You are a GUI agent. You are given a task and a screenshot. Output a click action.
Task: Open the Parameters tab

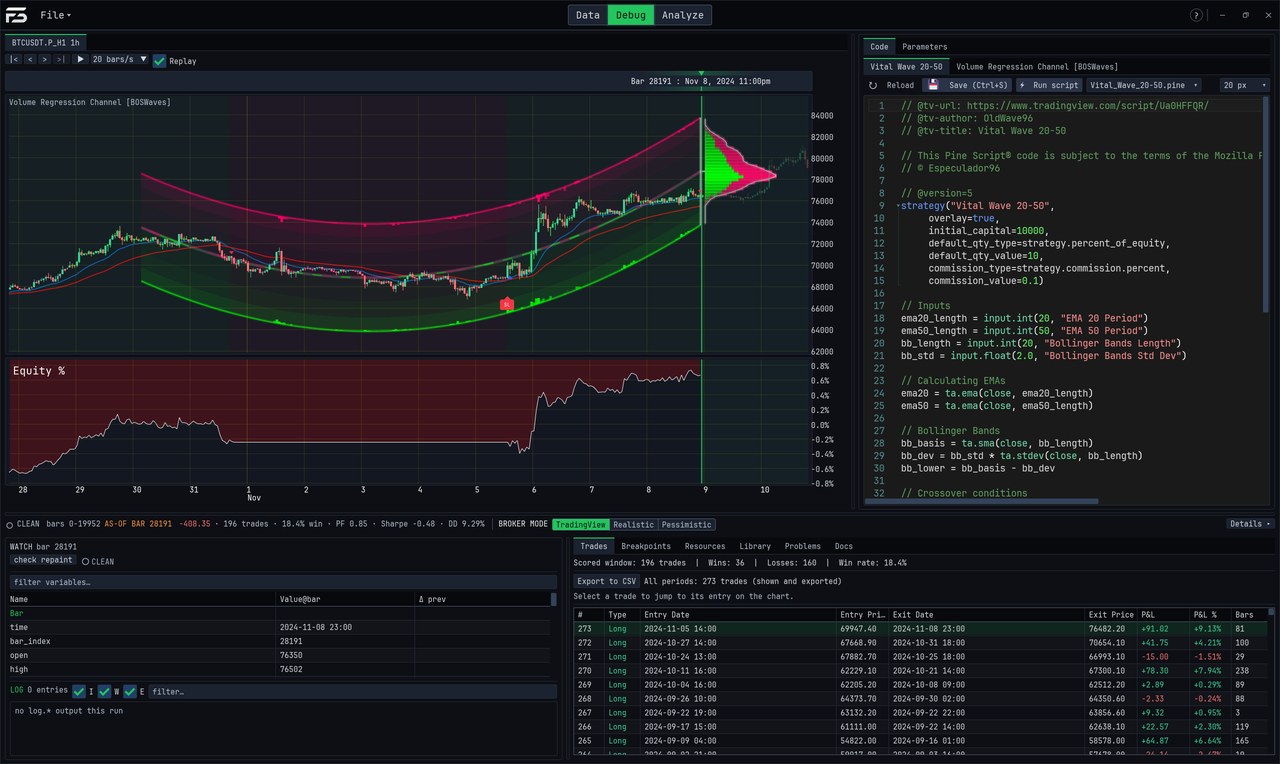pos(924,47)
